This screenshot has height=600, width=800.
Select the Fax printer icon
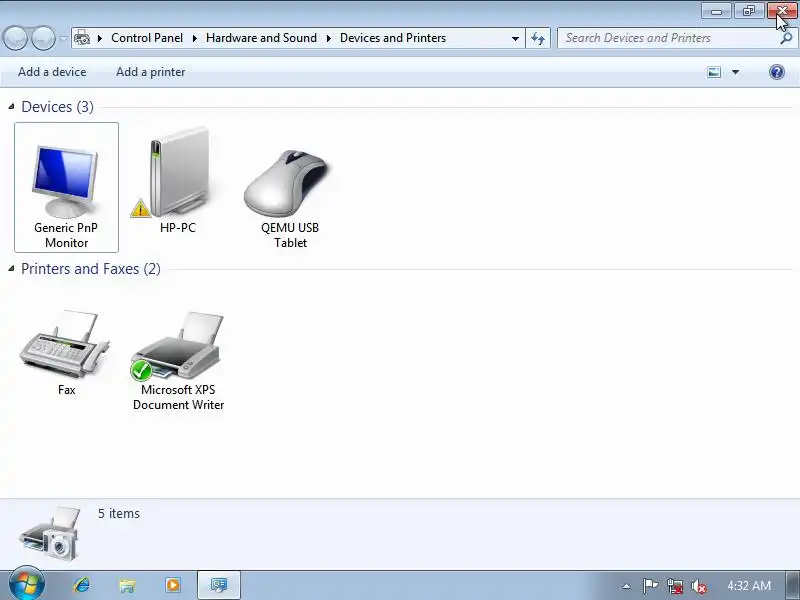point(66,352)
